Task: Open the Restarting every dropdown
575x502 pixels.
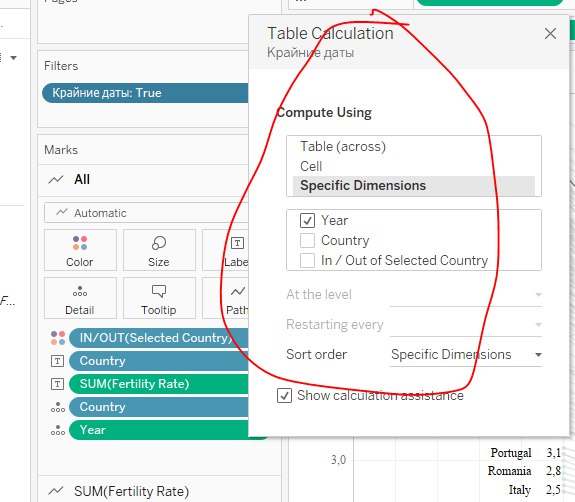Action: click(x=466, y=325)
